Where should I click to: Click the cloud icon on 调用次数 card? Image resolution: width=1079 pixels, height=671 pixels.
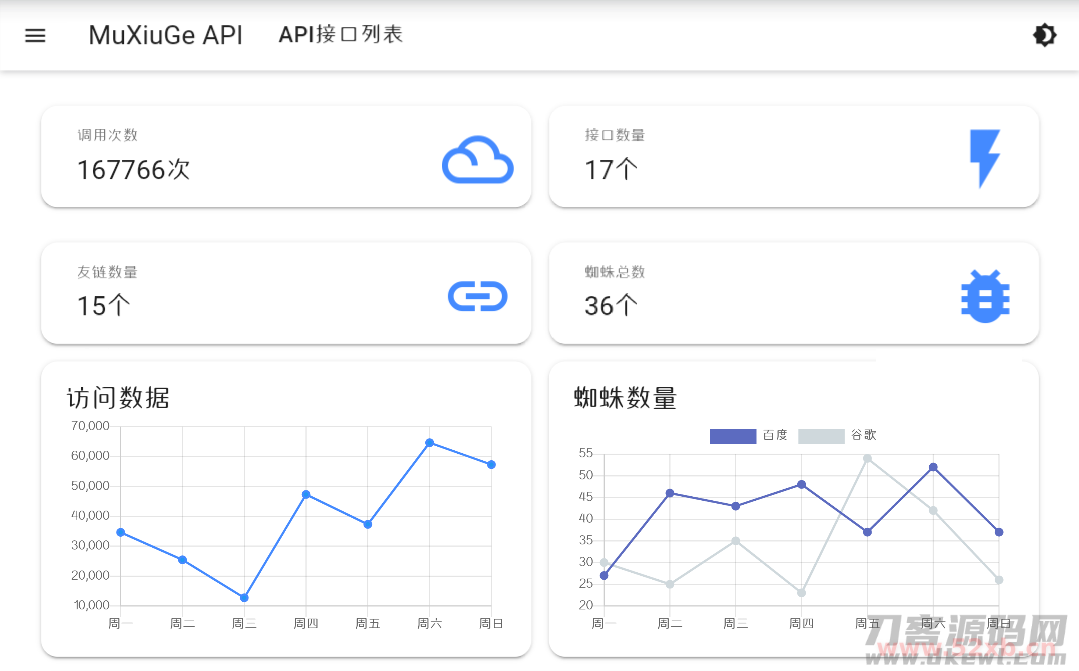click(478, 160)
